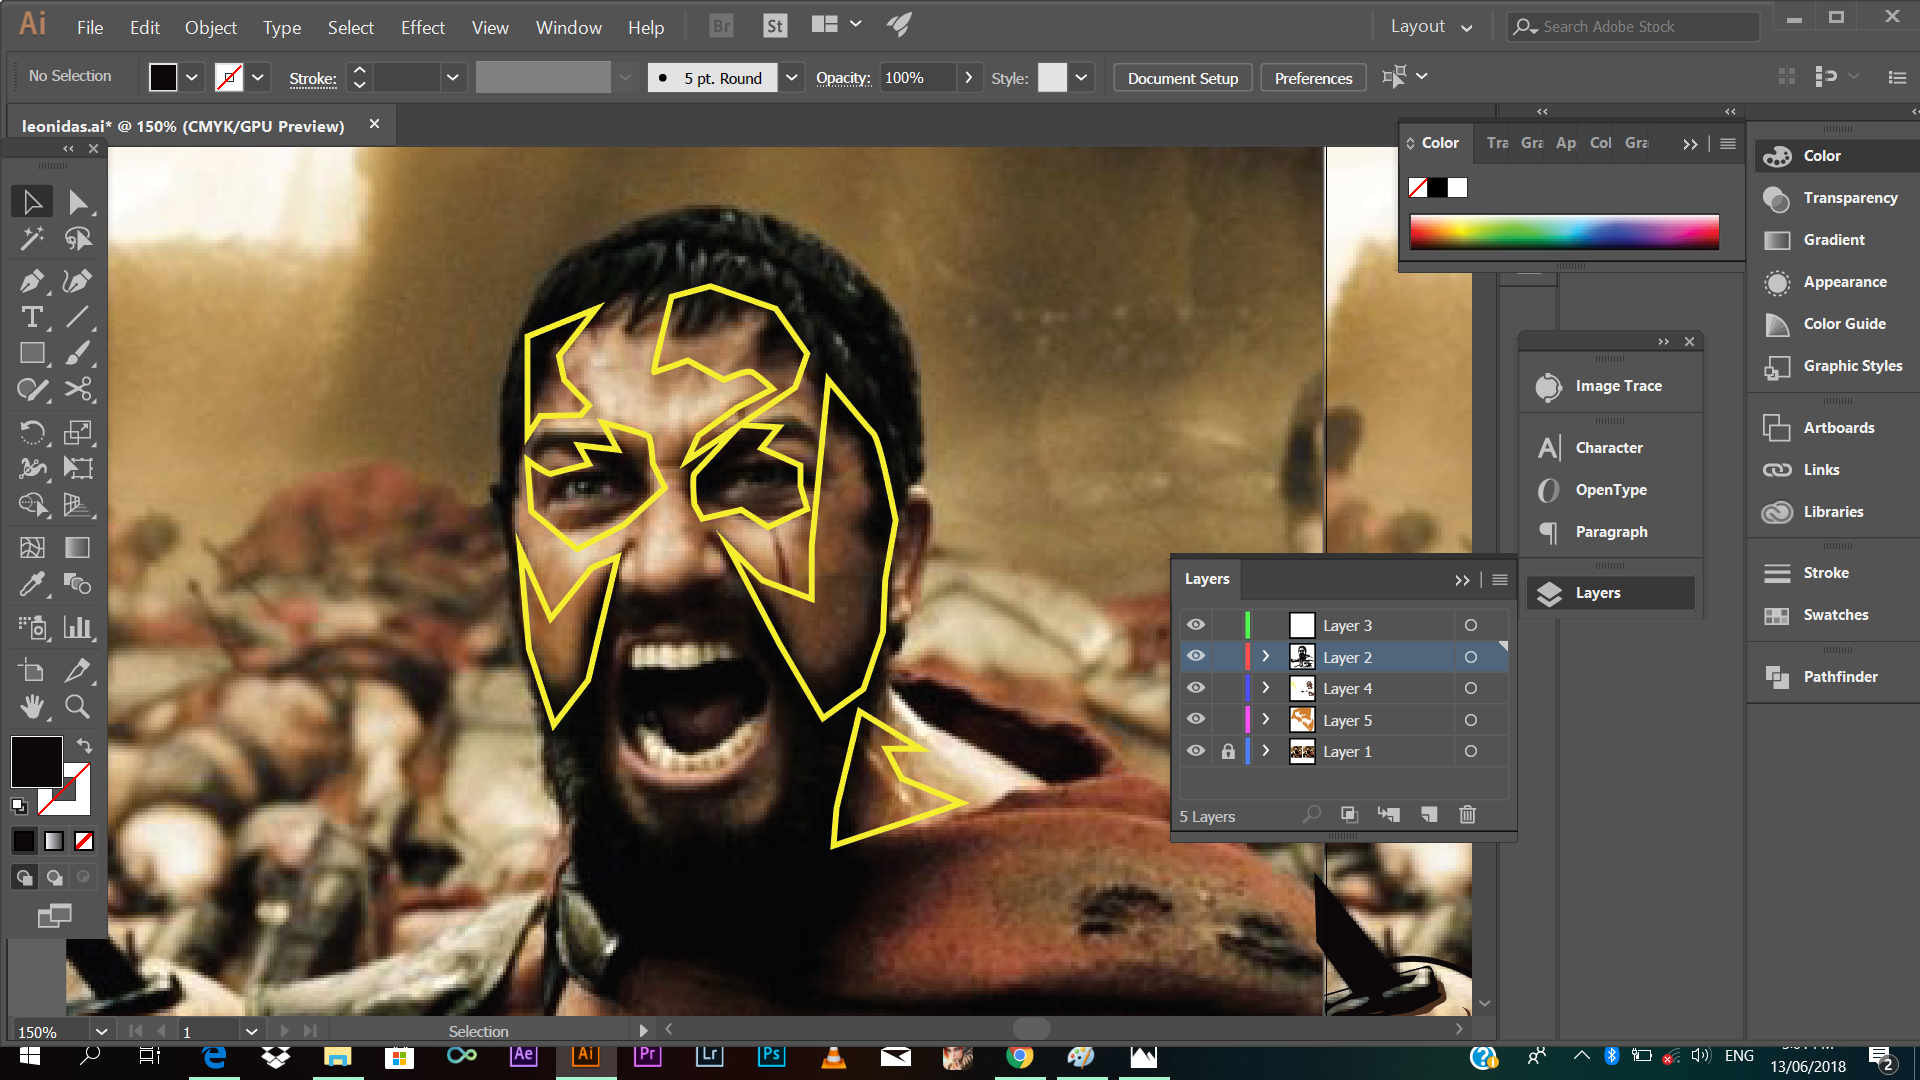1920x1080 pixels.
Task: Click the Preferences button
Action: (x=1313, y=78)
